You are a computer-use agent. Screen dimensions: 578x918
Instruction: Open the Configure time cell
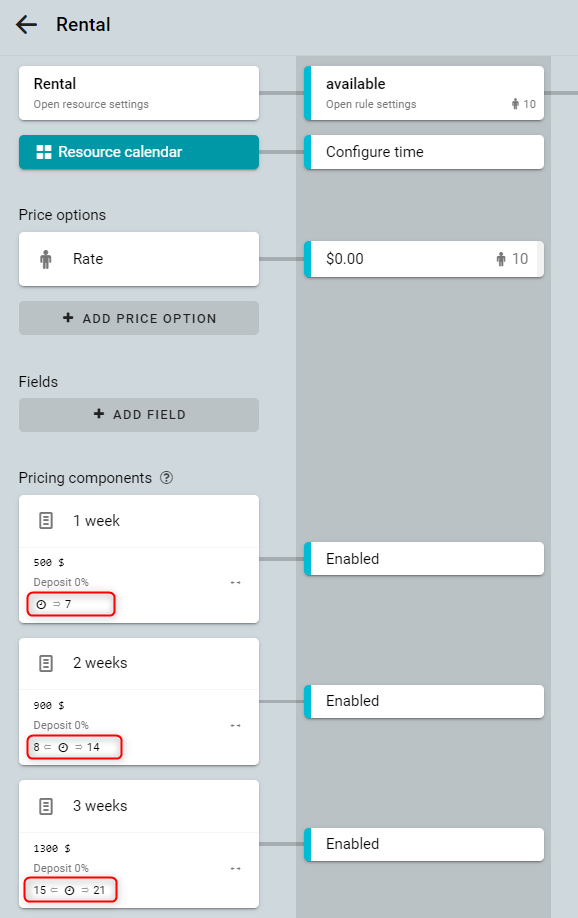424,152
